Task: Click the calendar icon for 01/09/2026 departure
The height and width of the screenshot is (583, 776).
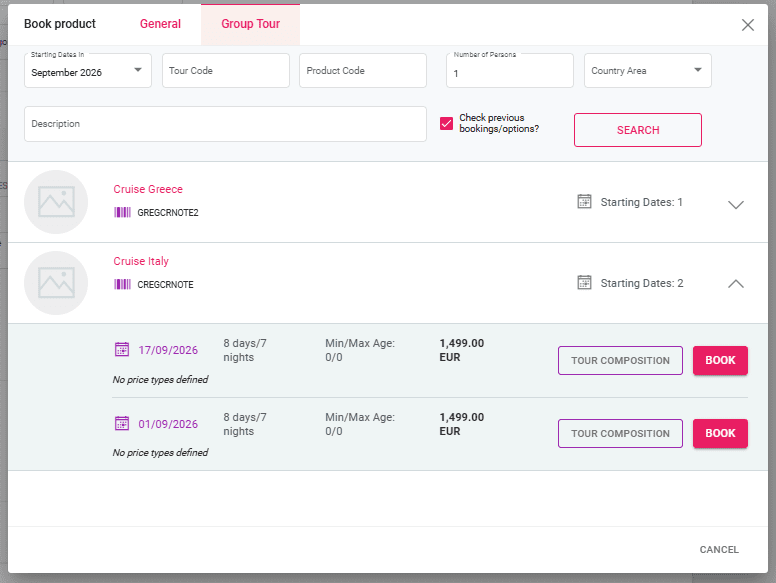Action: click(122, 424)
